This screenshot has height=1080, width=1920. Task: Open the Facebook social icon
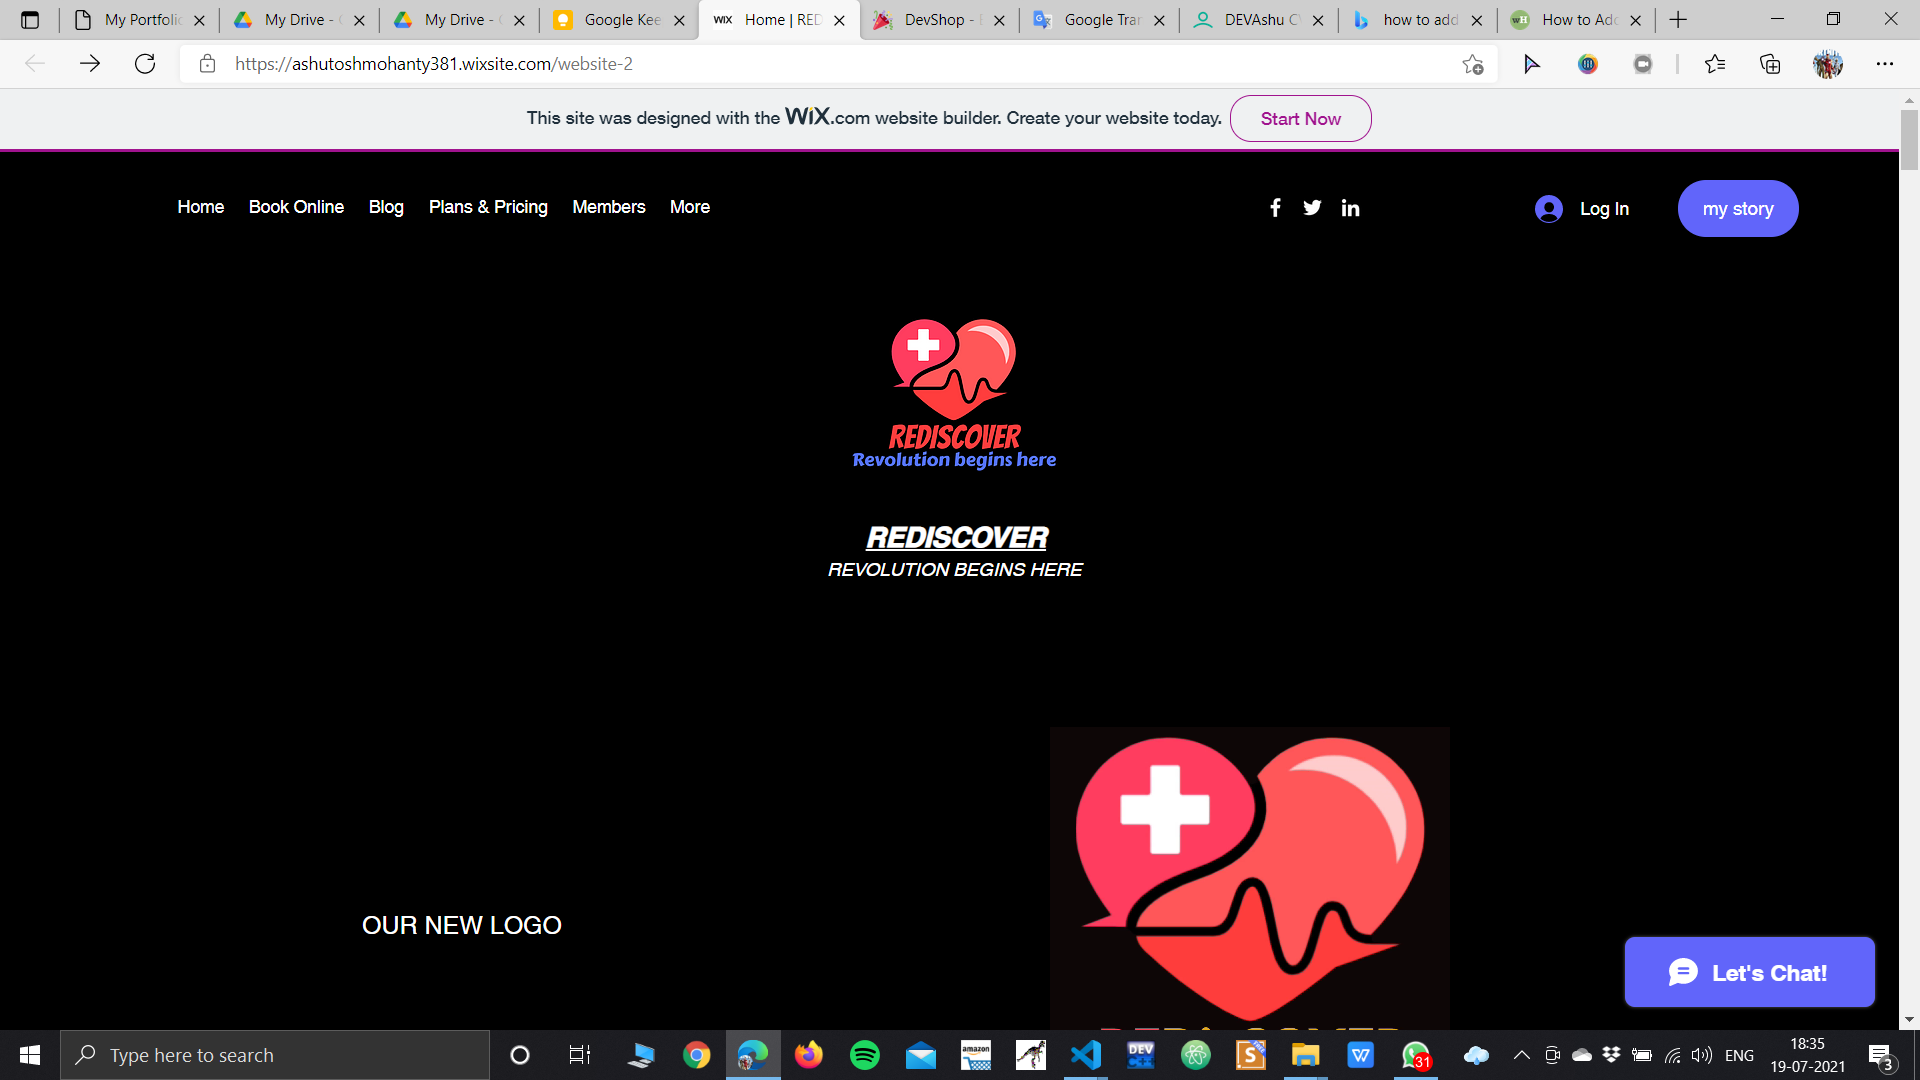pos(1275,207)
